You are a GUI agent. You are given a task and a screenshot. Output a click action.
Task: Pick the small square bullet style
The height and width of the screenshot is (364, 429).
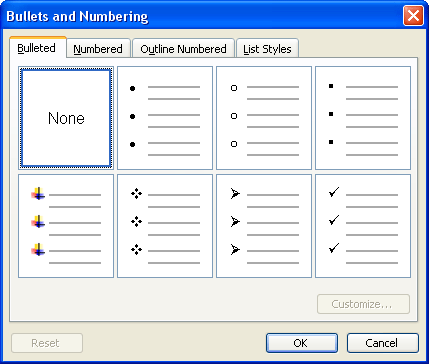click(x=363, y=118)
